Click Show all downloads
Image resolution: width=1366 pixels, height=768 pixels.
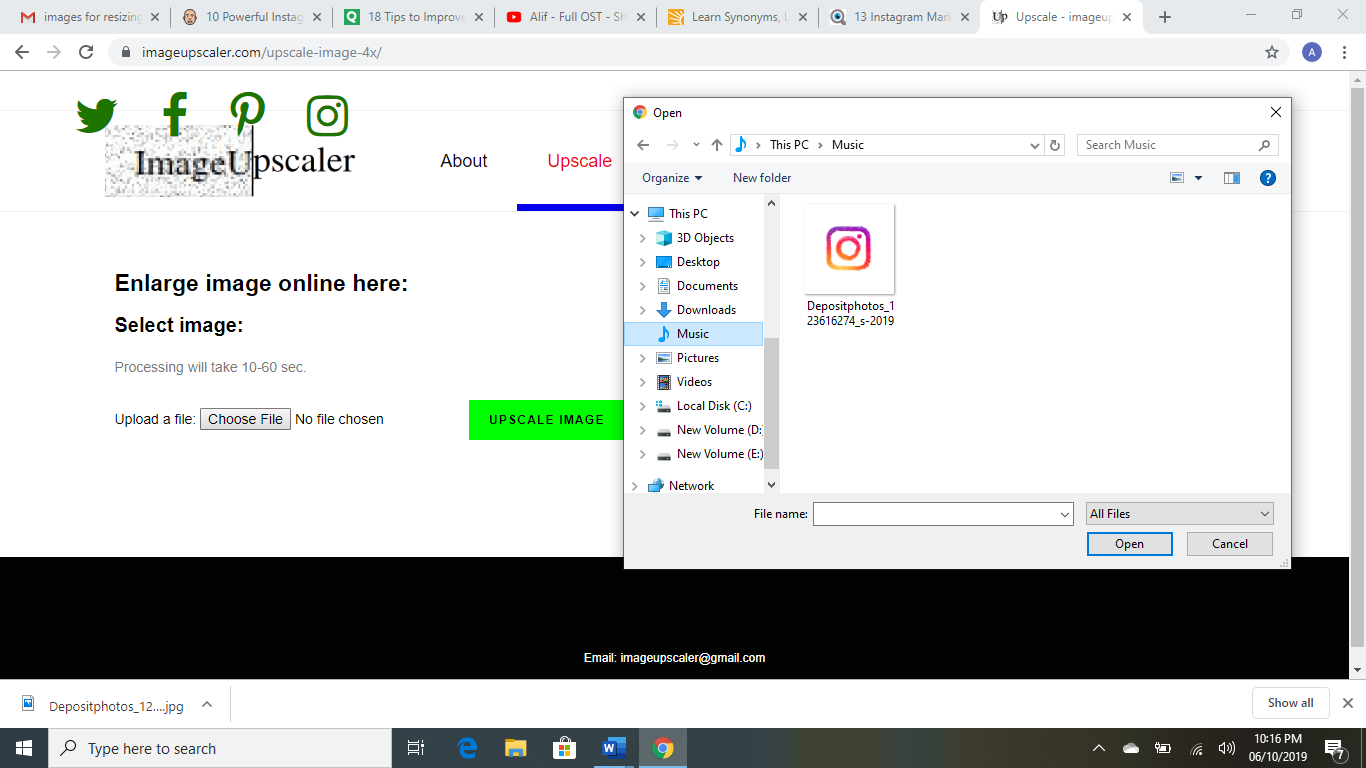click(1290, 703)
